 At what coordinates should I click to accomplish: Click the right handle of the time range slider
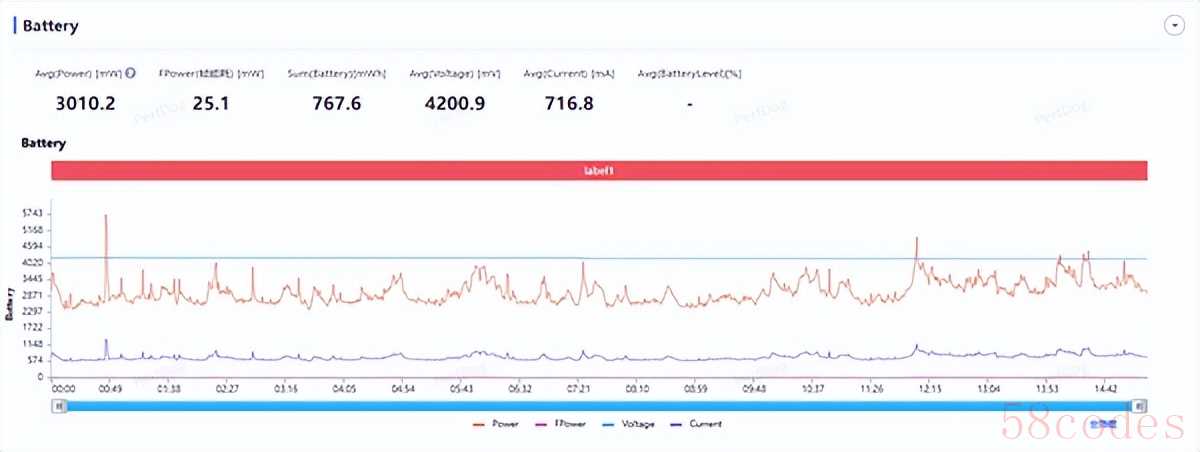pos(1140,405)
